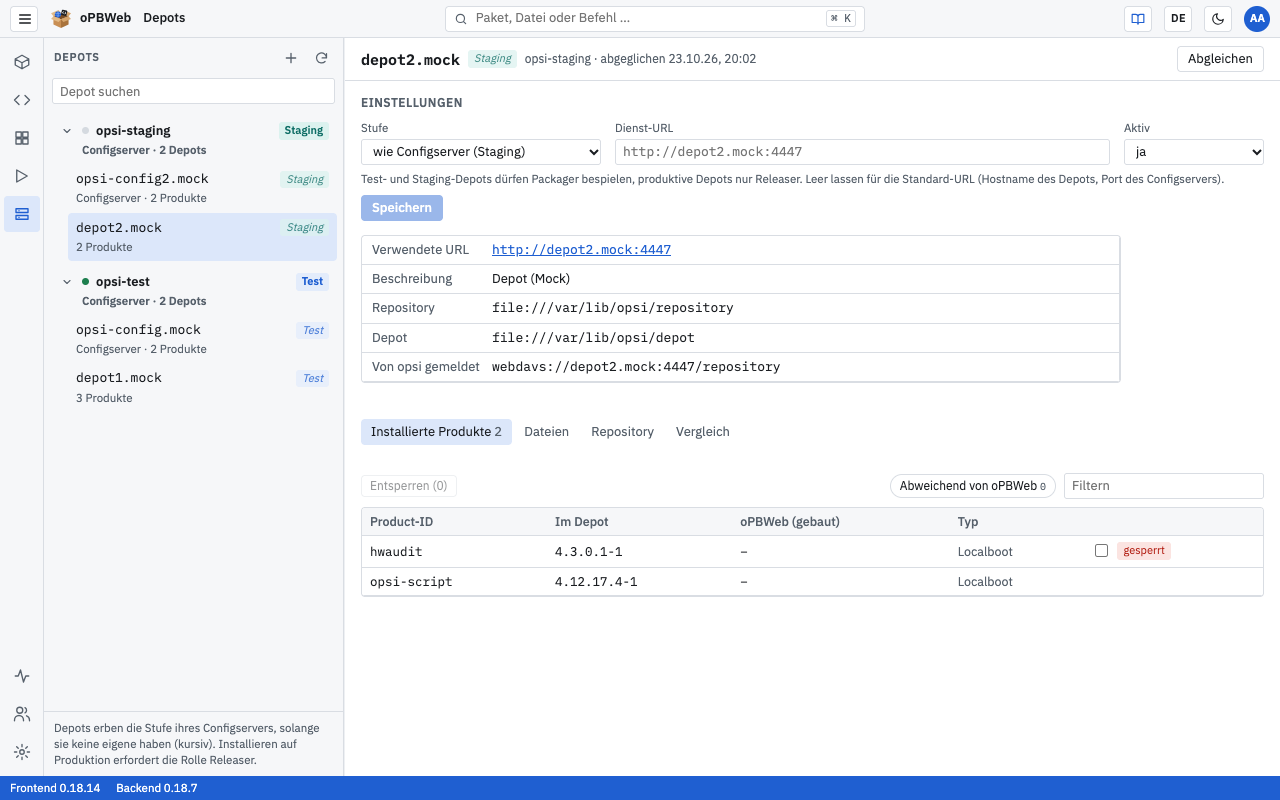Refresh the depots list
The width and height of the screenshot is (1280, 800).
(x=322, y=58)
